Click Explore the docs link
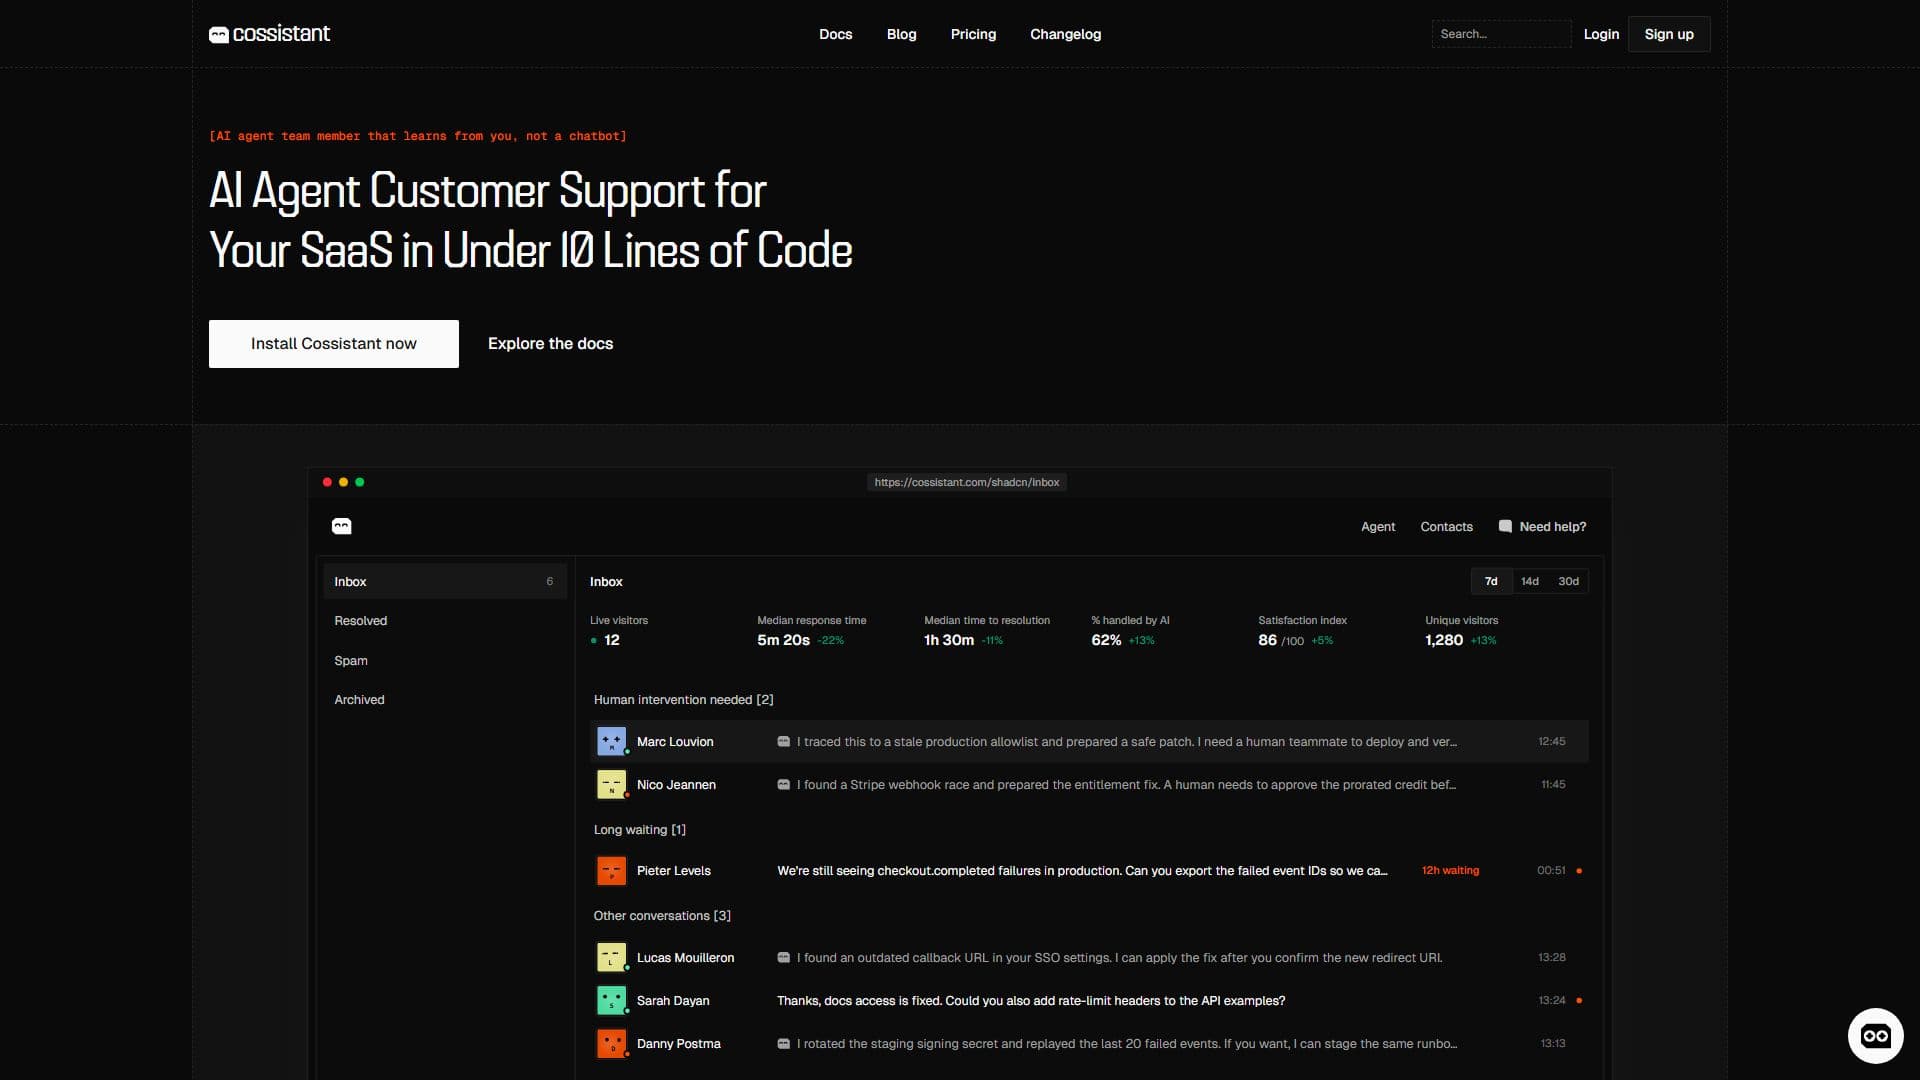1920x1080 pixels. pos(550,344)
